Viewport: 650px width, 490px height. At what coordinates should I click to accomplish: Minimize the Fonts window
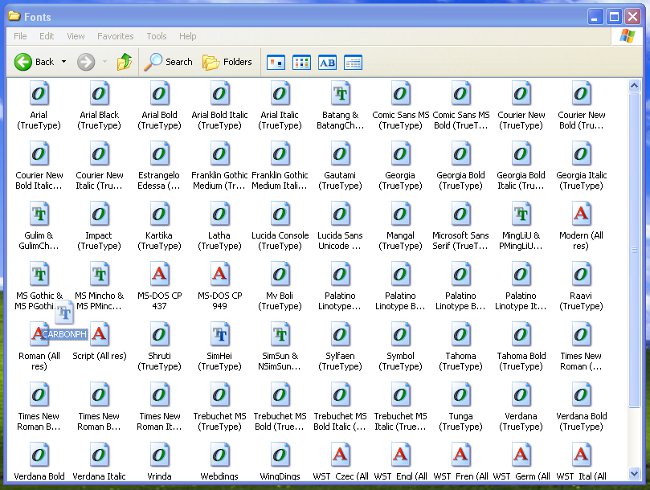click(595, 17)
